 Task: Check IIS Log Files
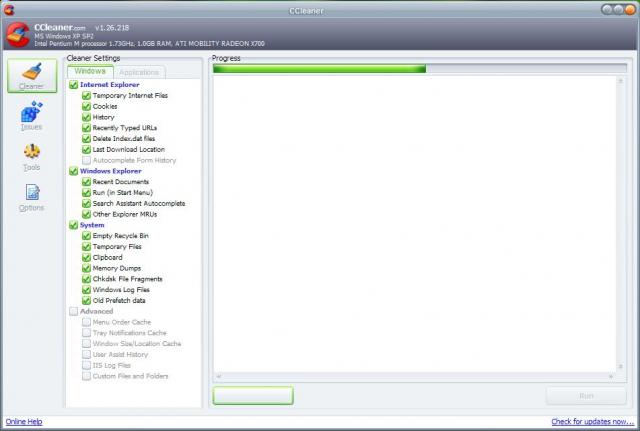pyautogui.click(x=86, y=365)
